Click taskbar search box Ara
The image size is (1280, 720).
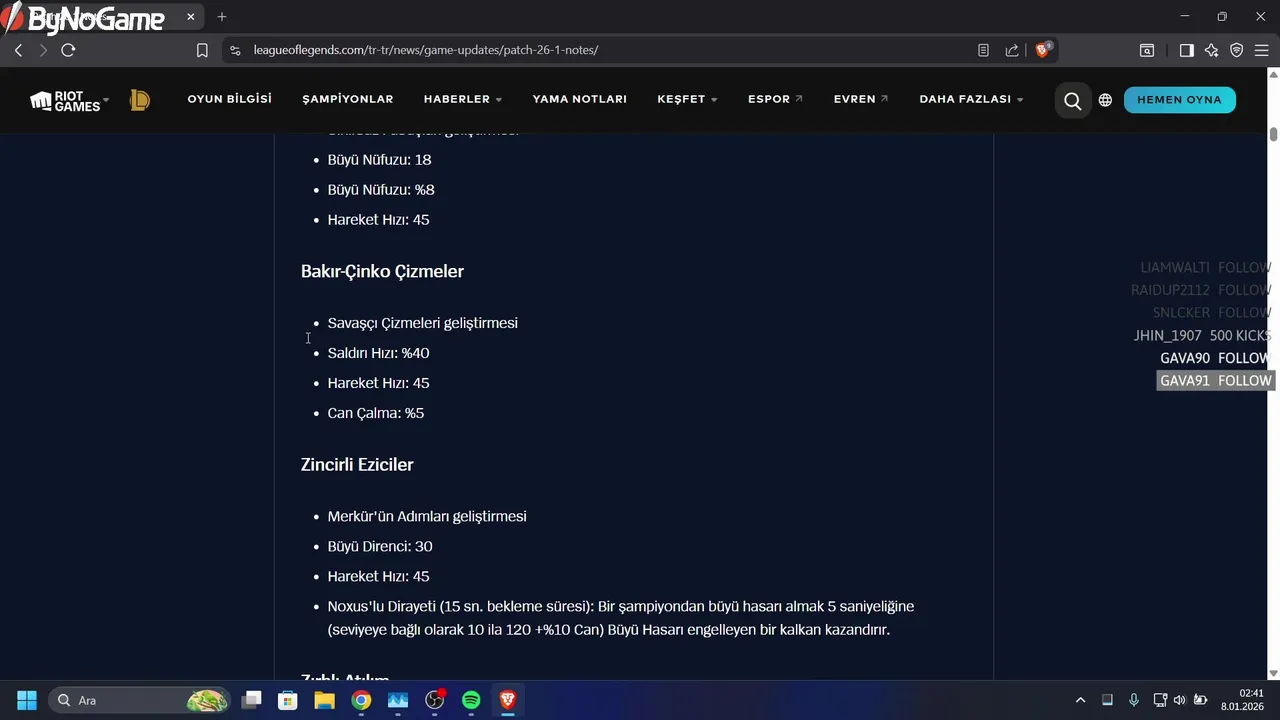click(141, 700)
